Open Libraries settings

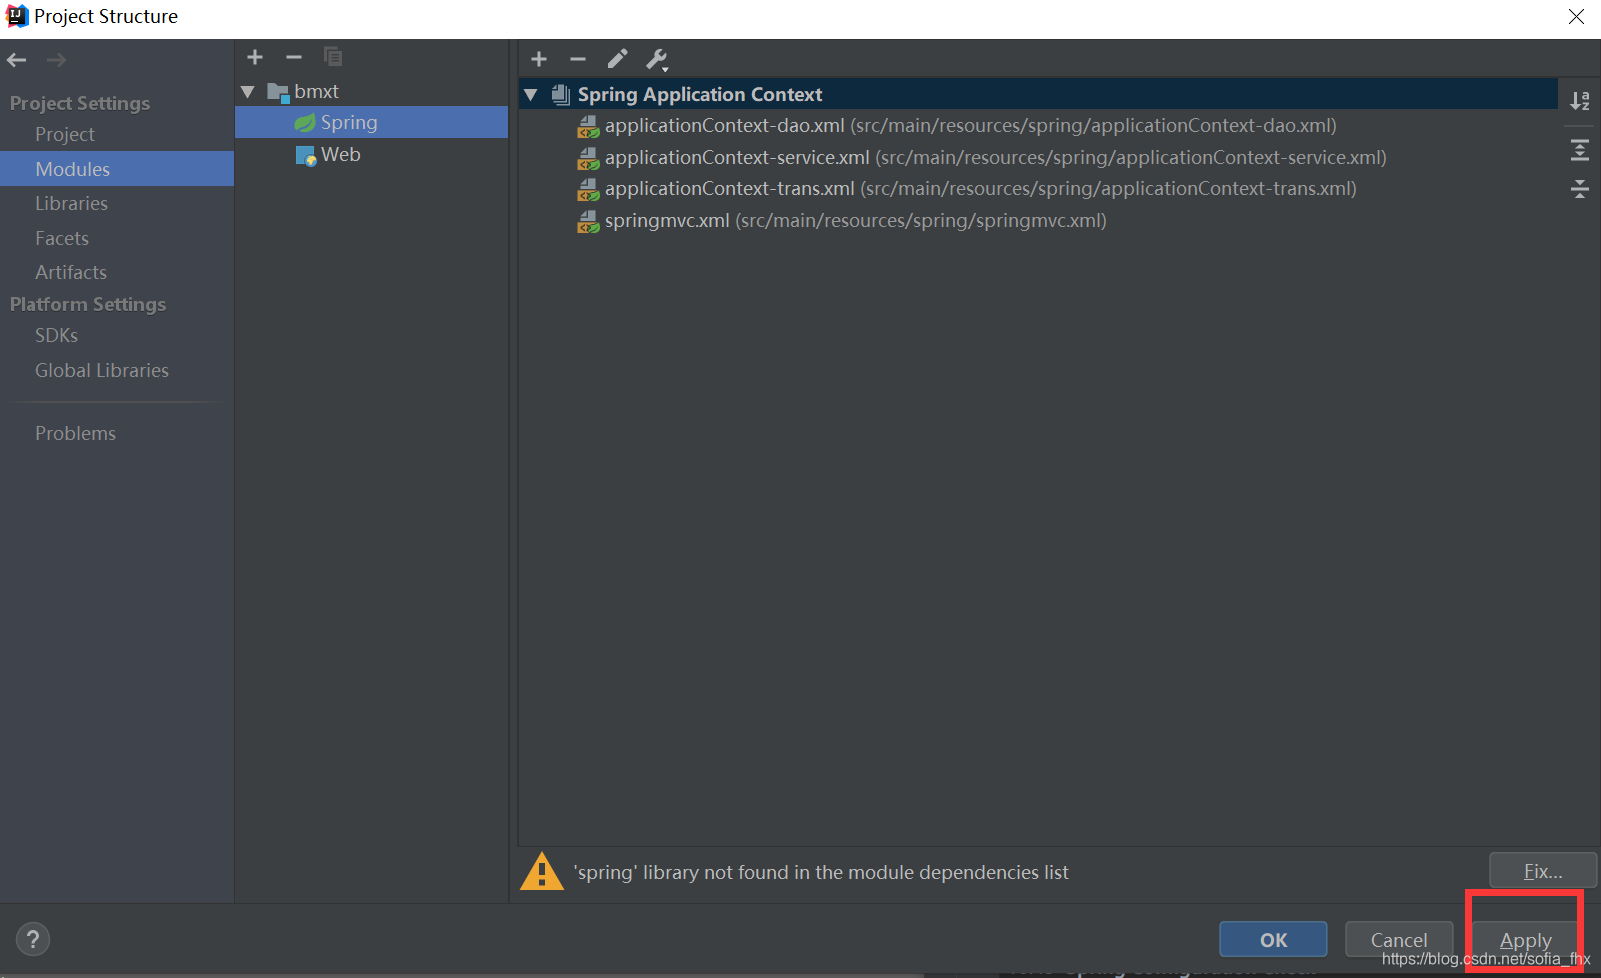[x=71, y=203]
